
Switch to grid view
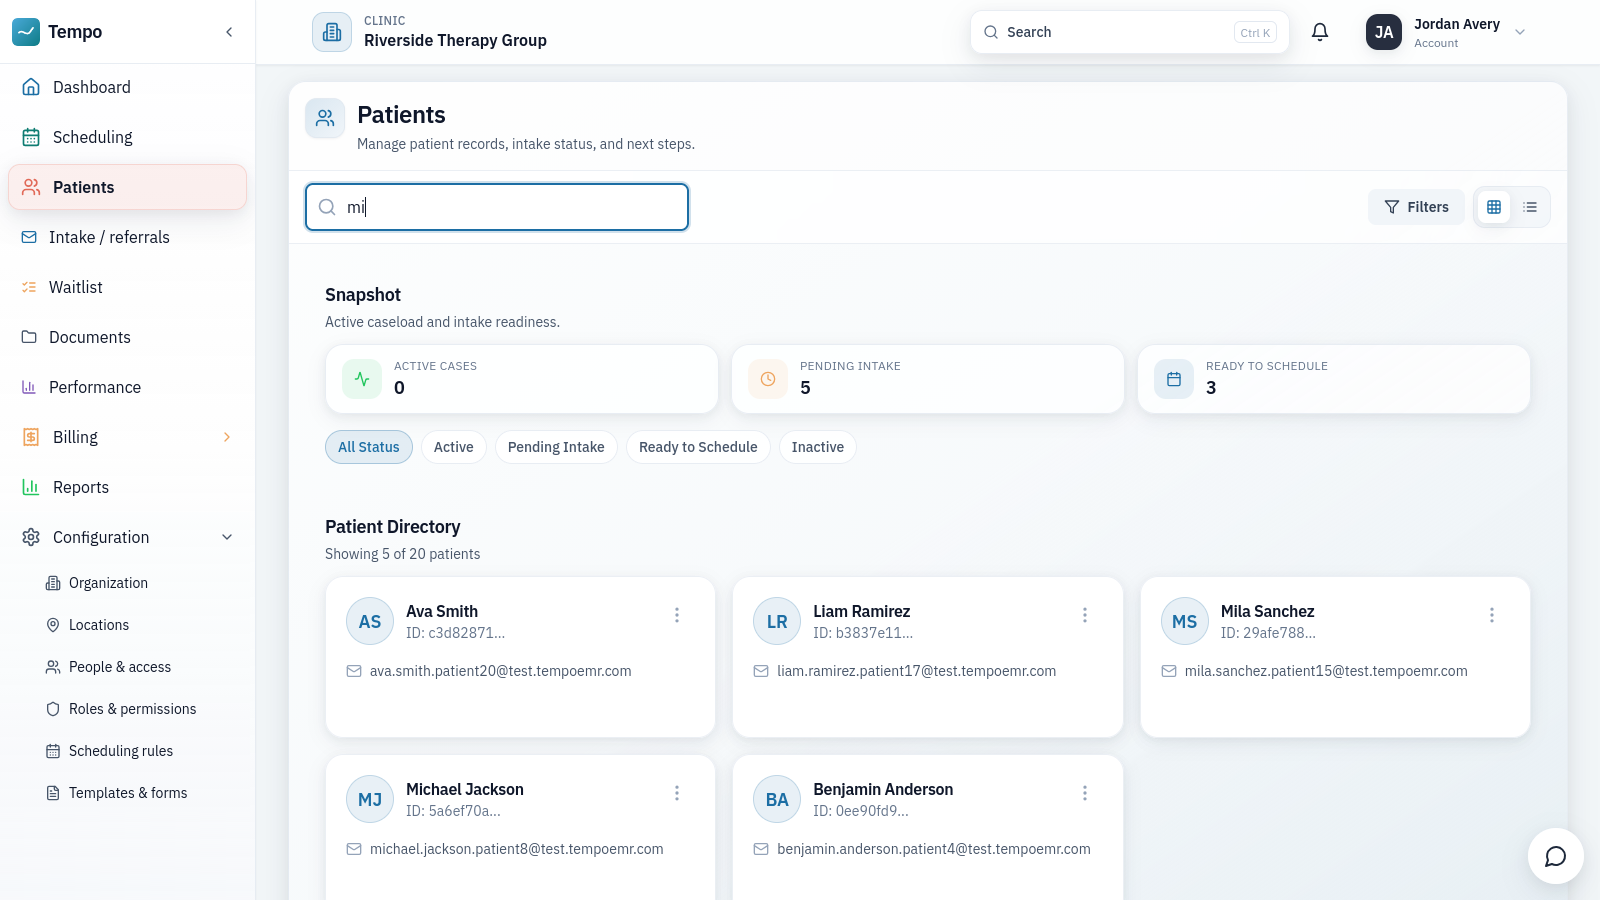(x=1494, y=207)
